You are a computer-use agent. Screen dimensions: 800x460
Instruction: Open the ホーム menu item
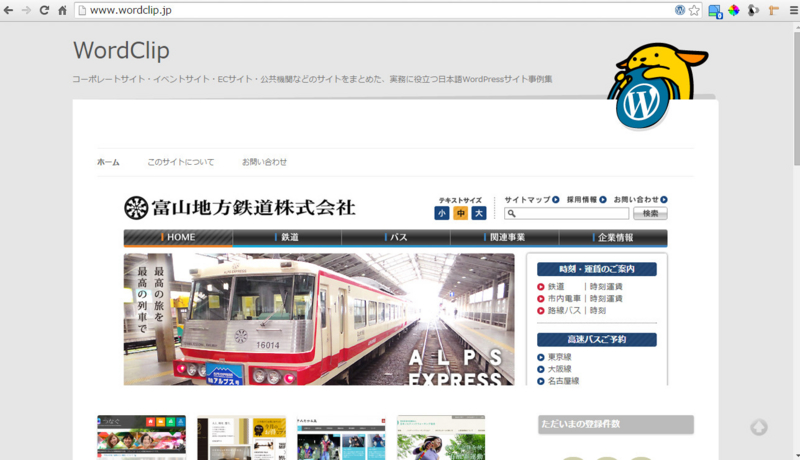108,162
